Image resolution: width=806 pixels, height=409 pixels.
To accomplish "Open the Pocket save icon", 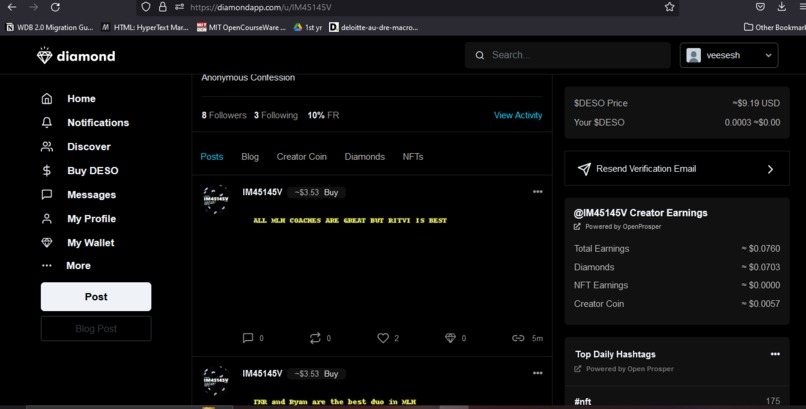I will tap(760, 7).
